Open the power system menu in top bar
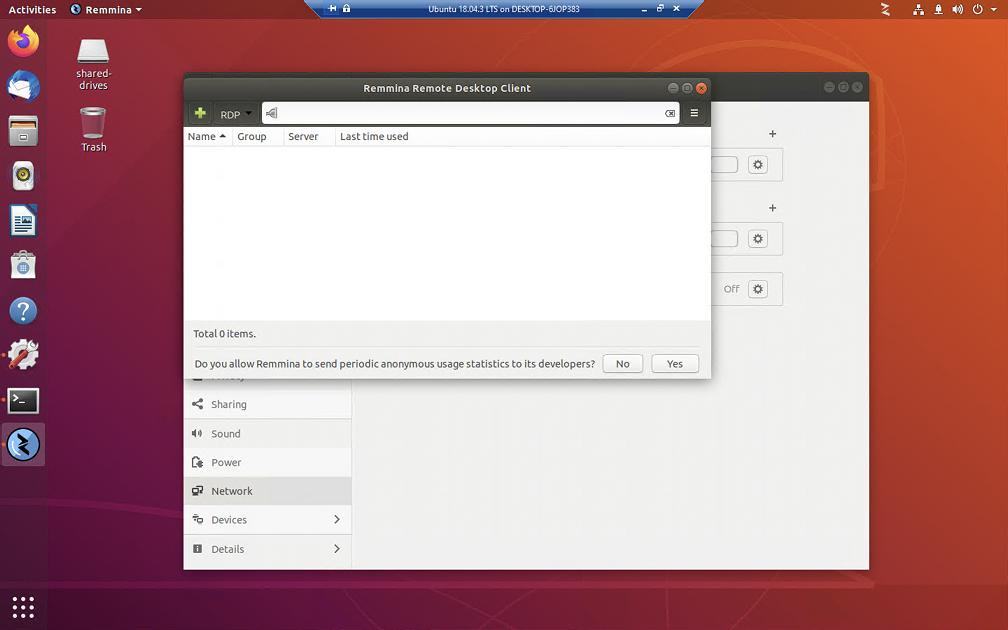 coord(978,9)
